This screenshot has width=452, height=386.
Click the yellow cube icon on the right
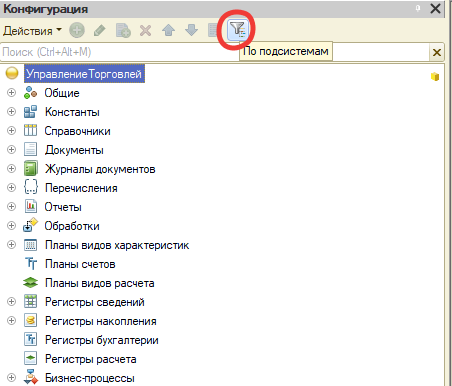point(435,77)
